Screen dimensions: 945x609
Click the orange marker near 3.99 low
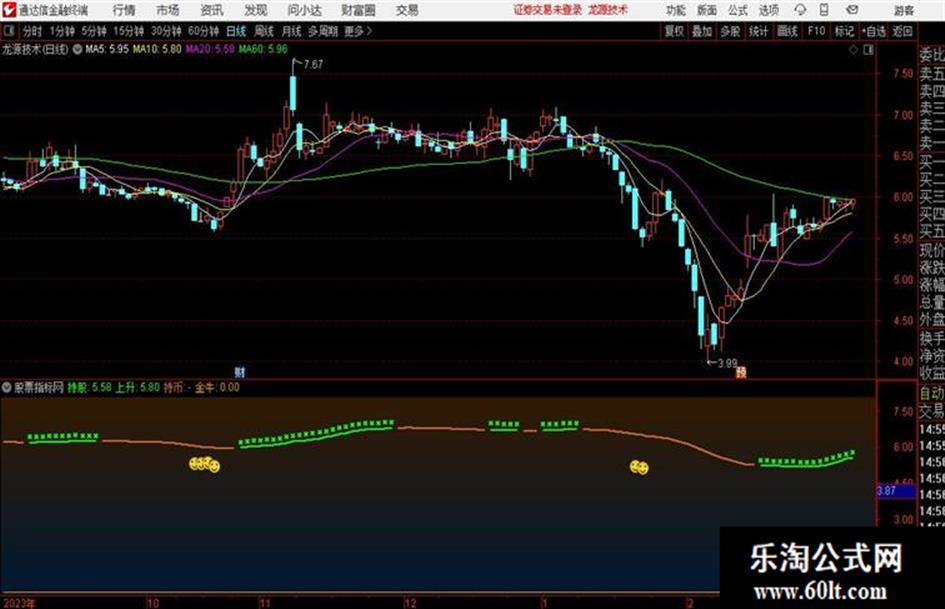(x=741, y=373)
